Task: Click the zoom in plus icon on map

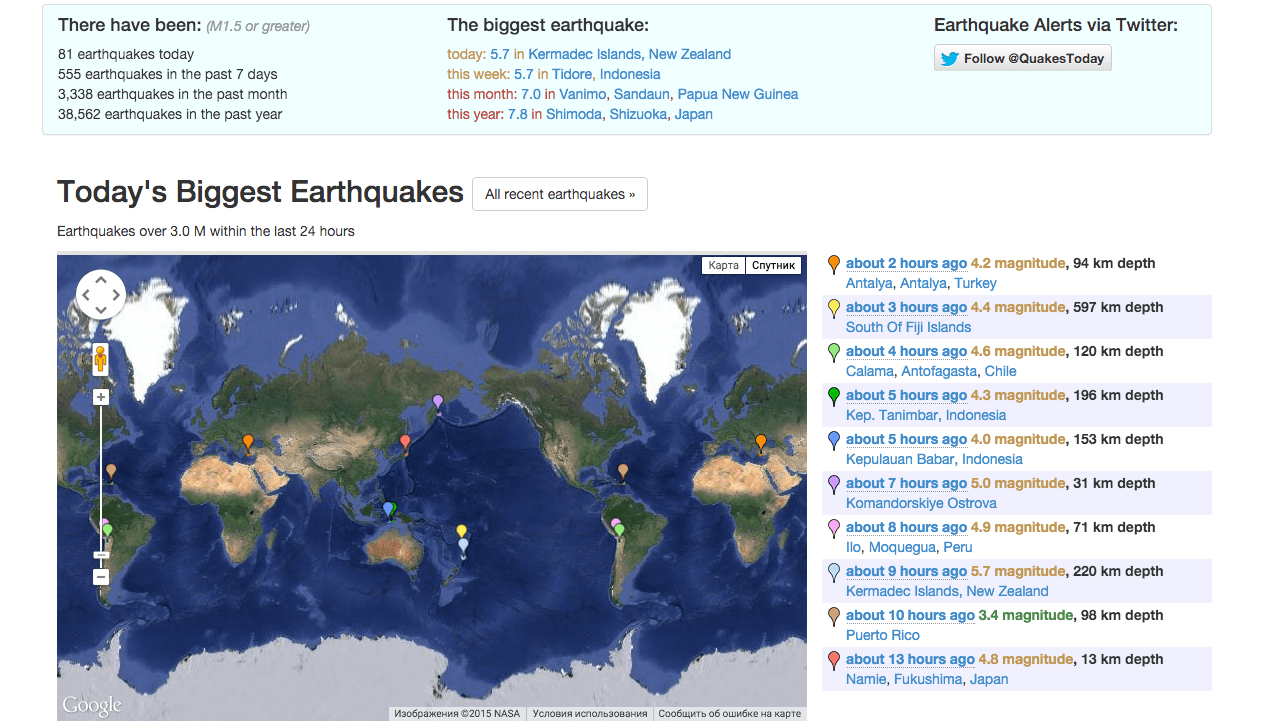Action: click(x=100, y=396)
